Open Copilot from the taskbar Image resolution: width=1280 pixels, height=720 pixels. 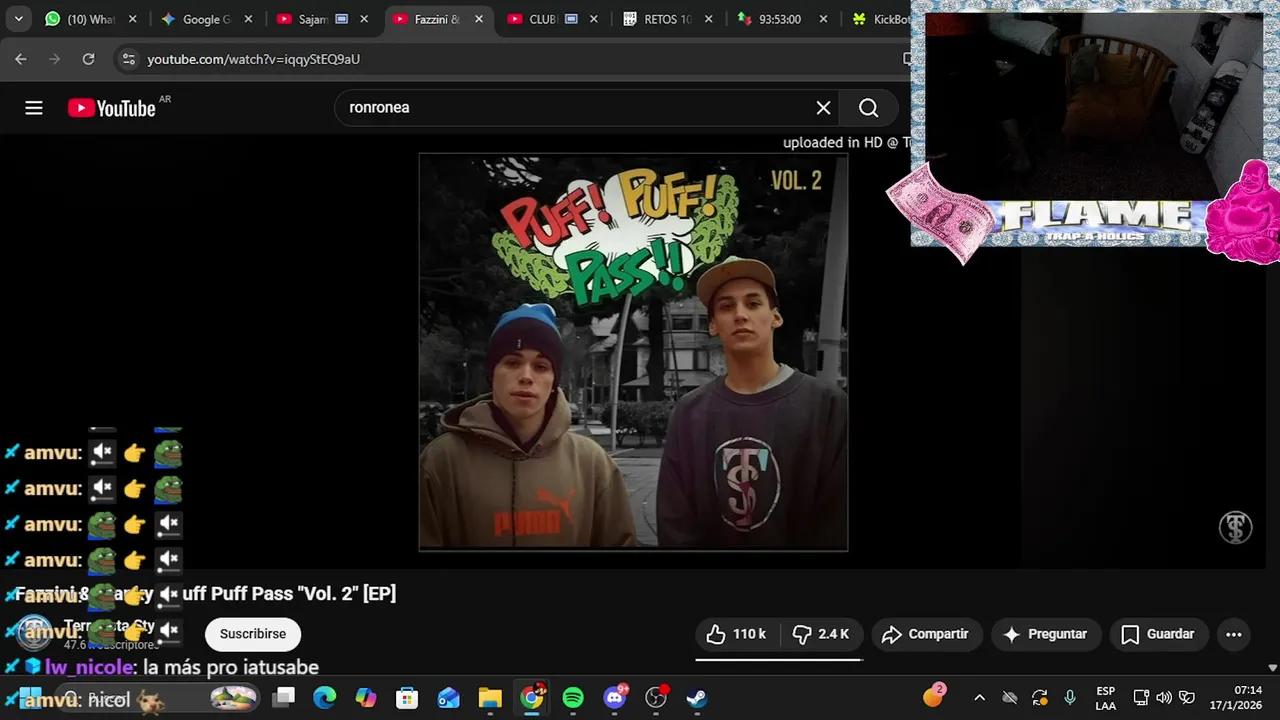tap(366, 697)
